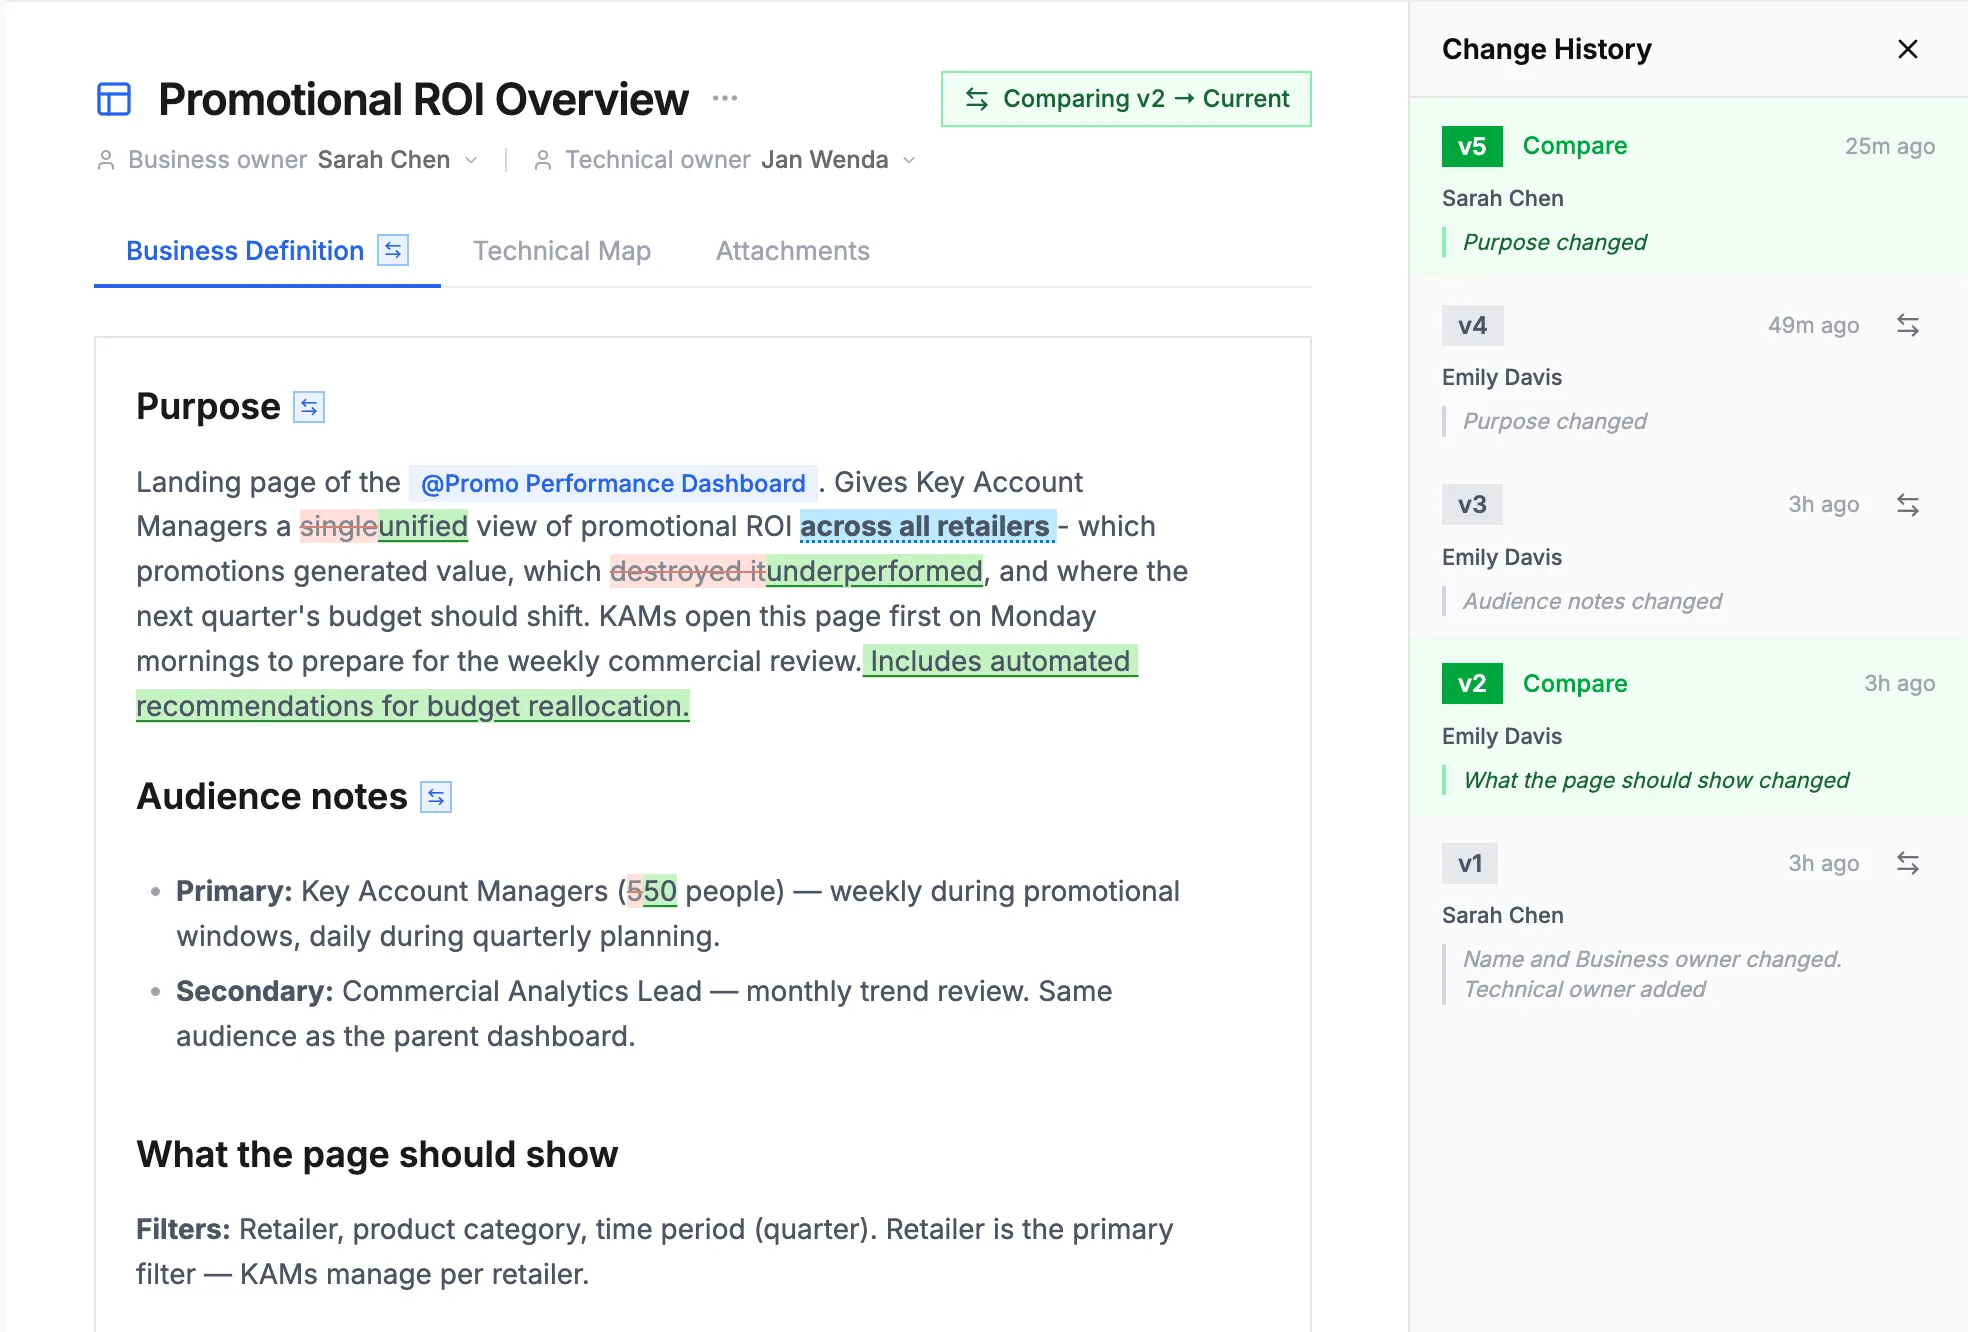1968x1332 pixels.
Task: Click 'Audience notes changed' note in v3
Action: 1592,601
